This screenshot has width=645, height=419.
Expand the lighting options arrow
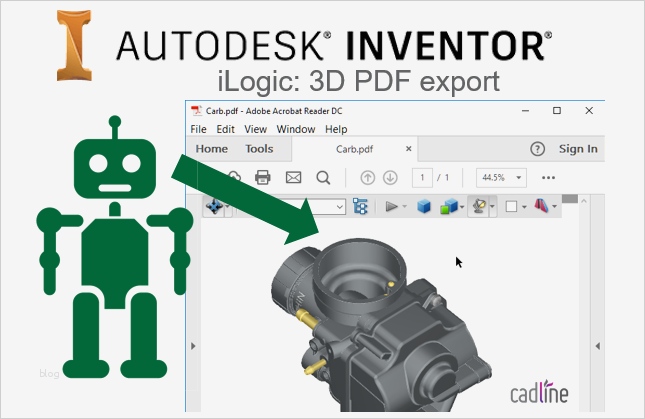tap(492, 207)
